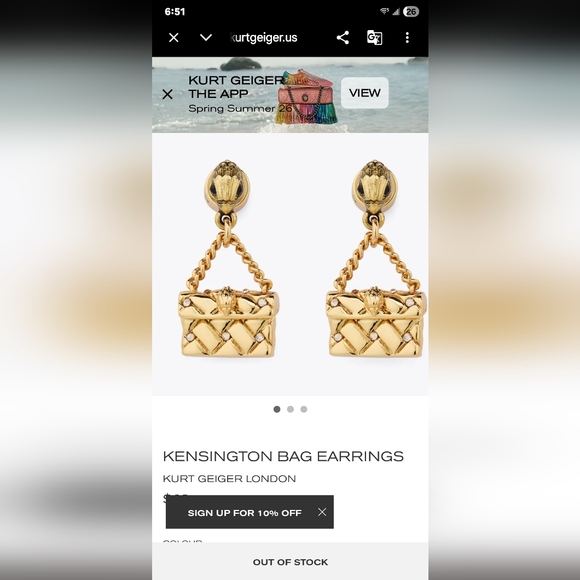Image resolution: width=580 pixels, height=580 pixels.
Task: Open the share icon
Action: [343, 37]
